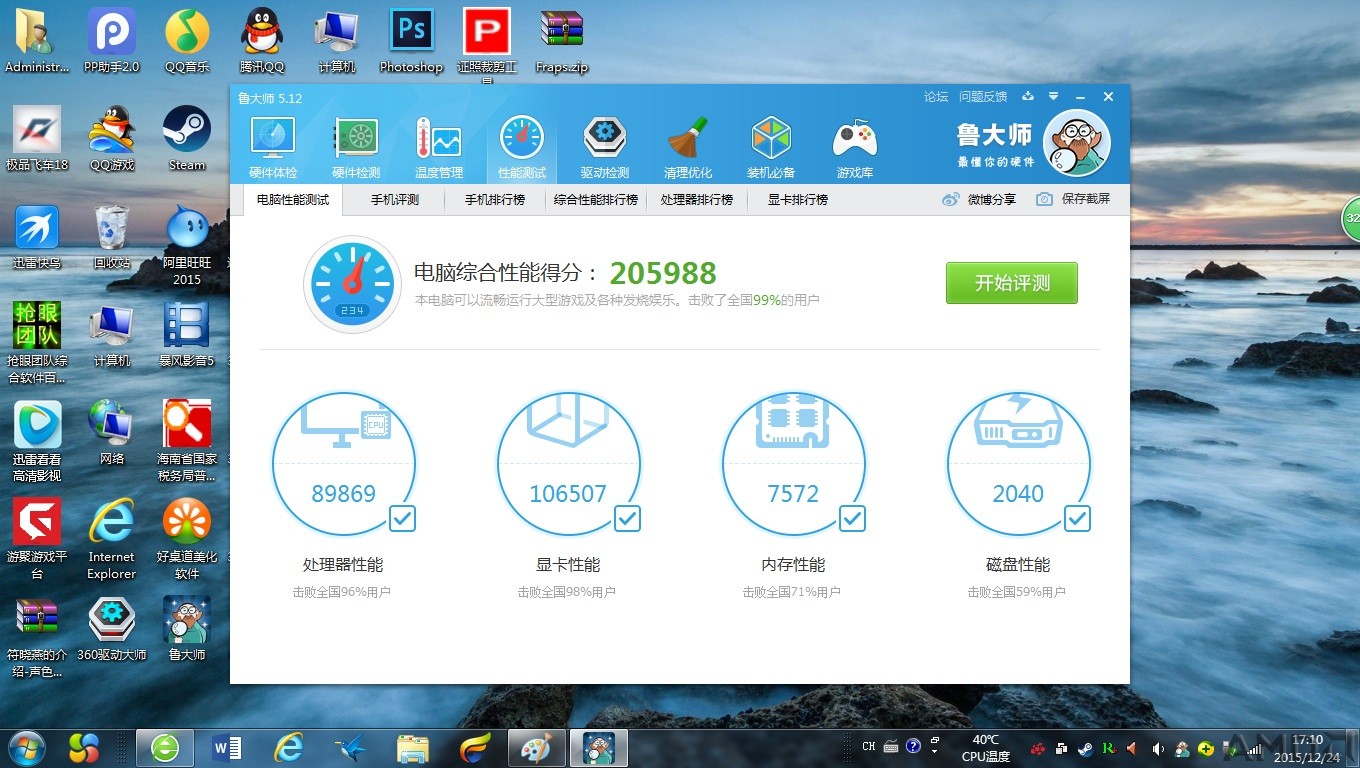Screen dimensions: 1360x768
Task: Click the download tray icon in Ludashi title bar
Action: tap(1027, 97)
